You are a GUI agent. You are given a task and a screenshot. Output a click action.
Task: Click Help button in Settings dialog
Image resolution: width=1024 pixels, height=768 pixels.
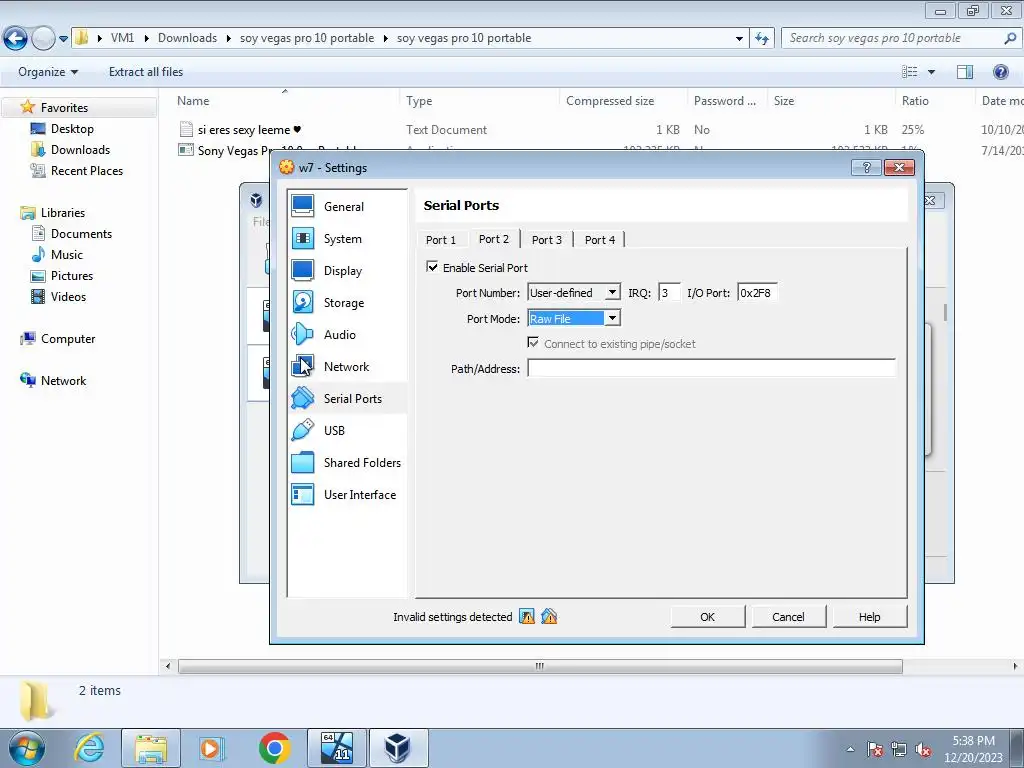(870, 616)
